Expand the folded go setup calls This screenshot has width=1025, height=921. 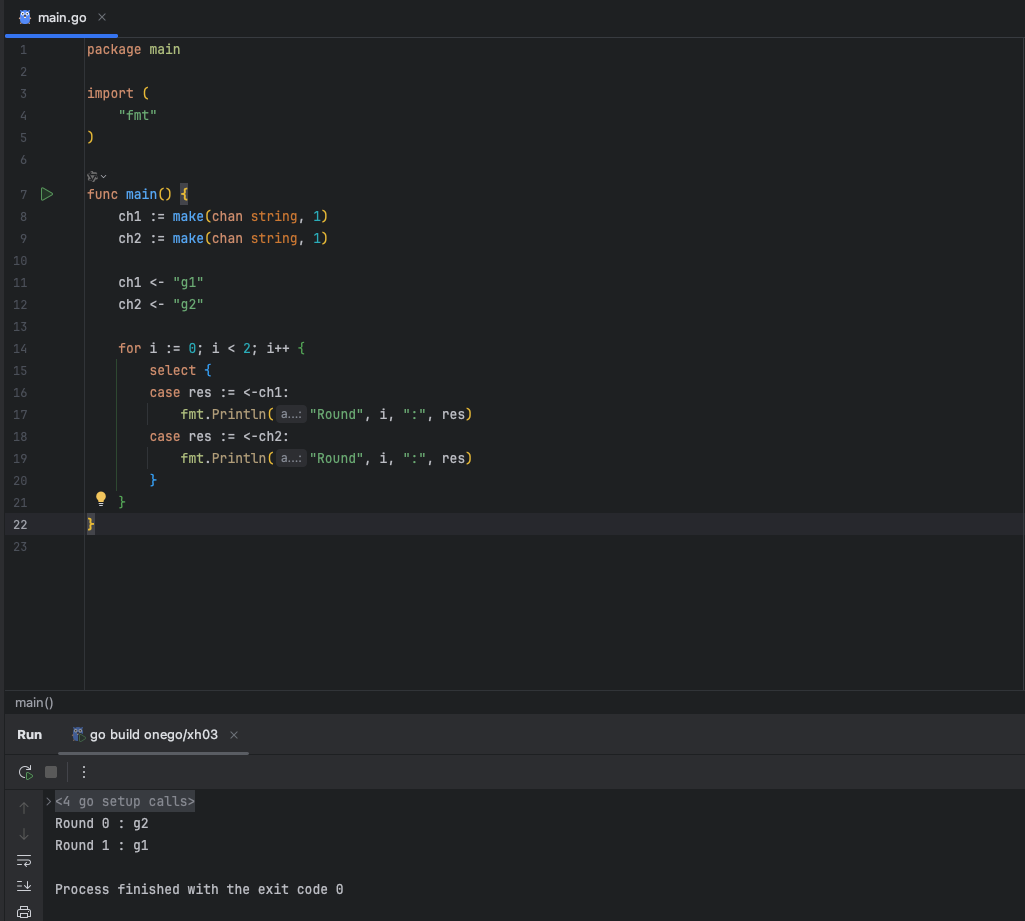pos(48,801)
